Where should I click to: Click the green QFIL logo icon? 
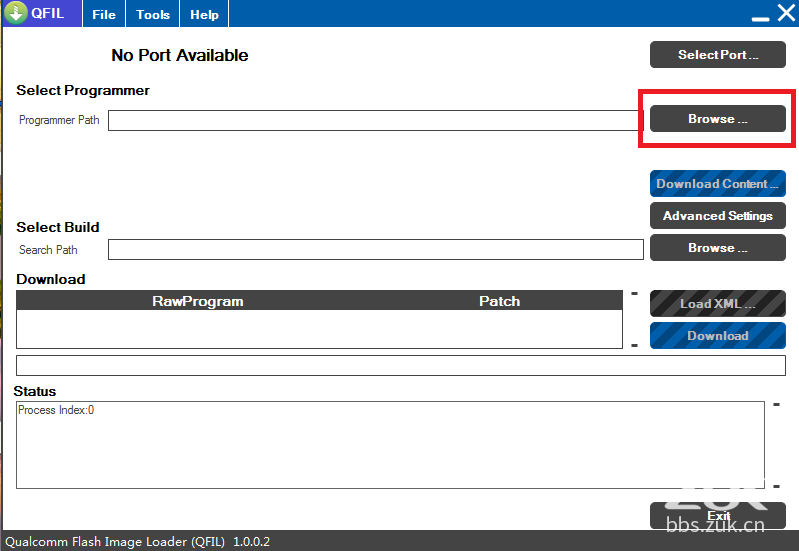15,14
